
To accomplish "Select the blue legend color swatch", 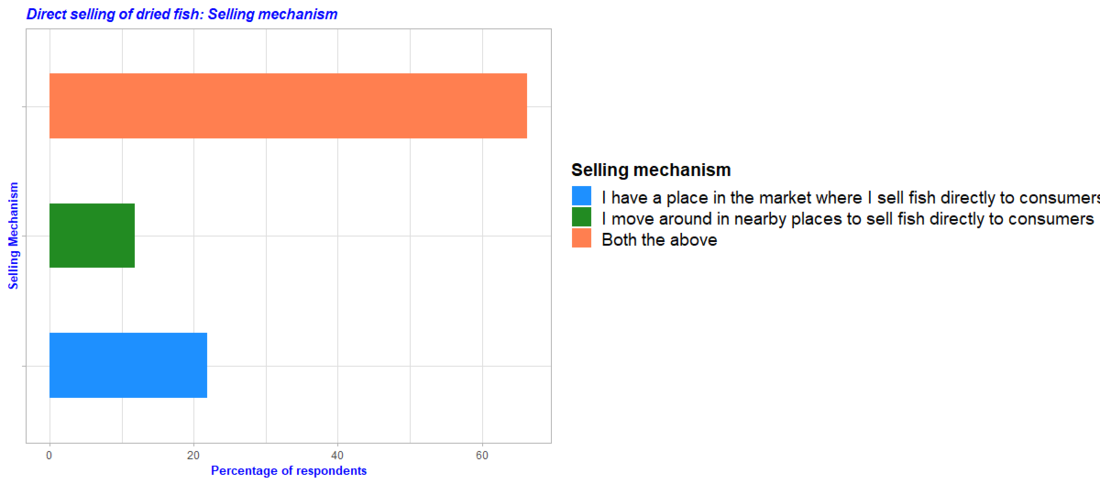I will pyautogui.click(x=582, y=196).
